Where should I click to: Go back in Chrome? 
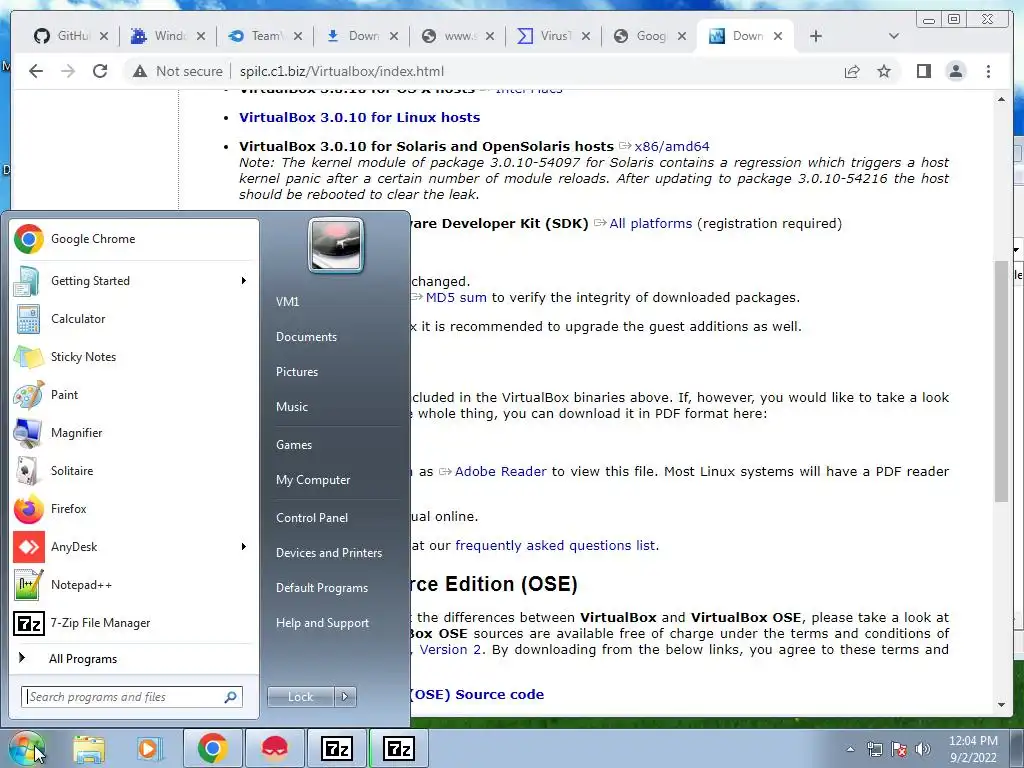tap(36, 71)
